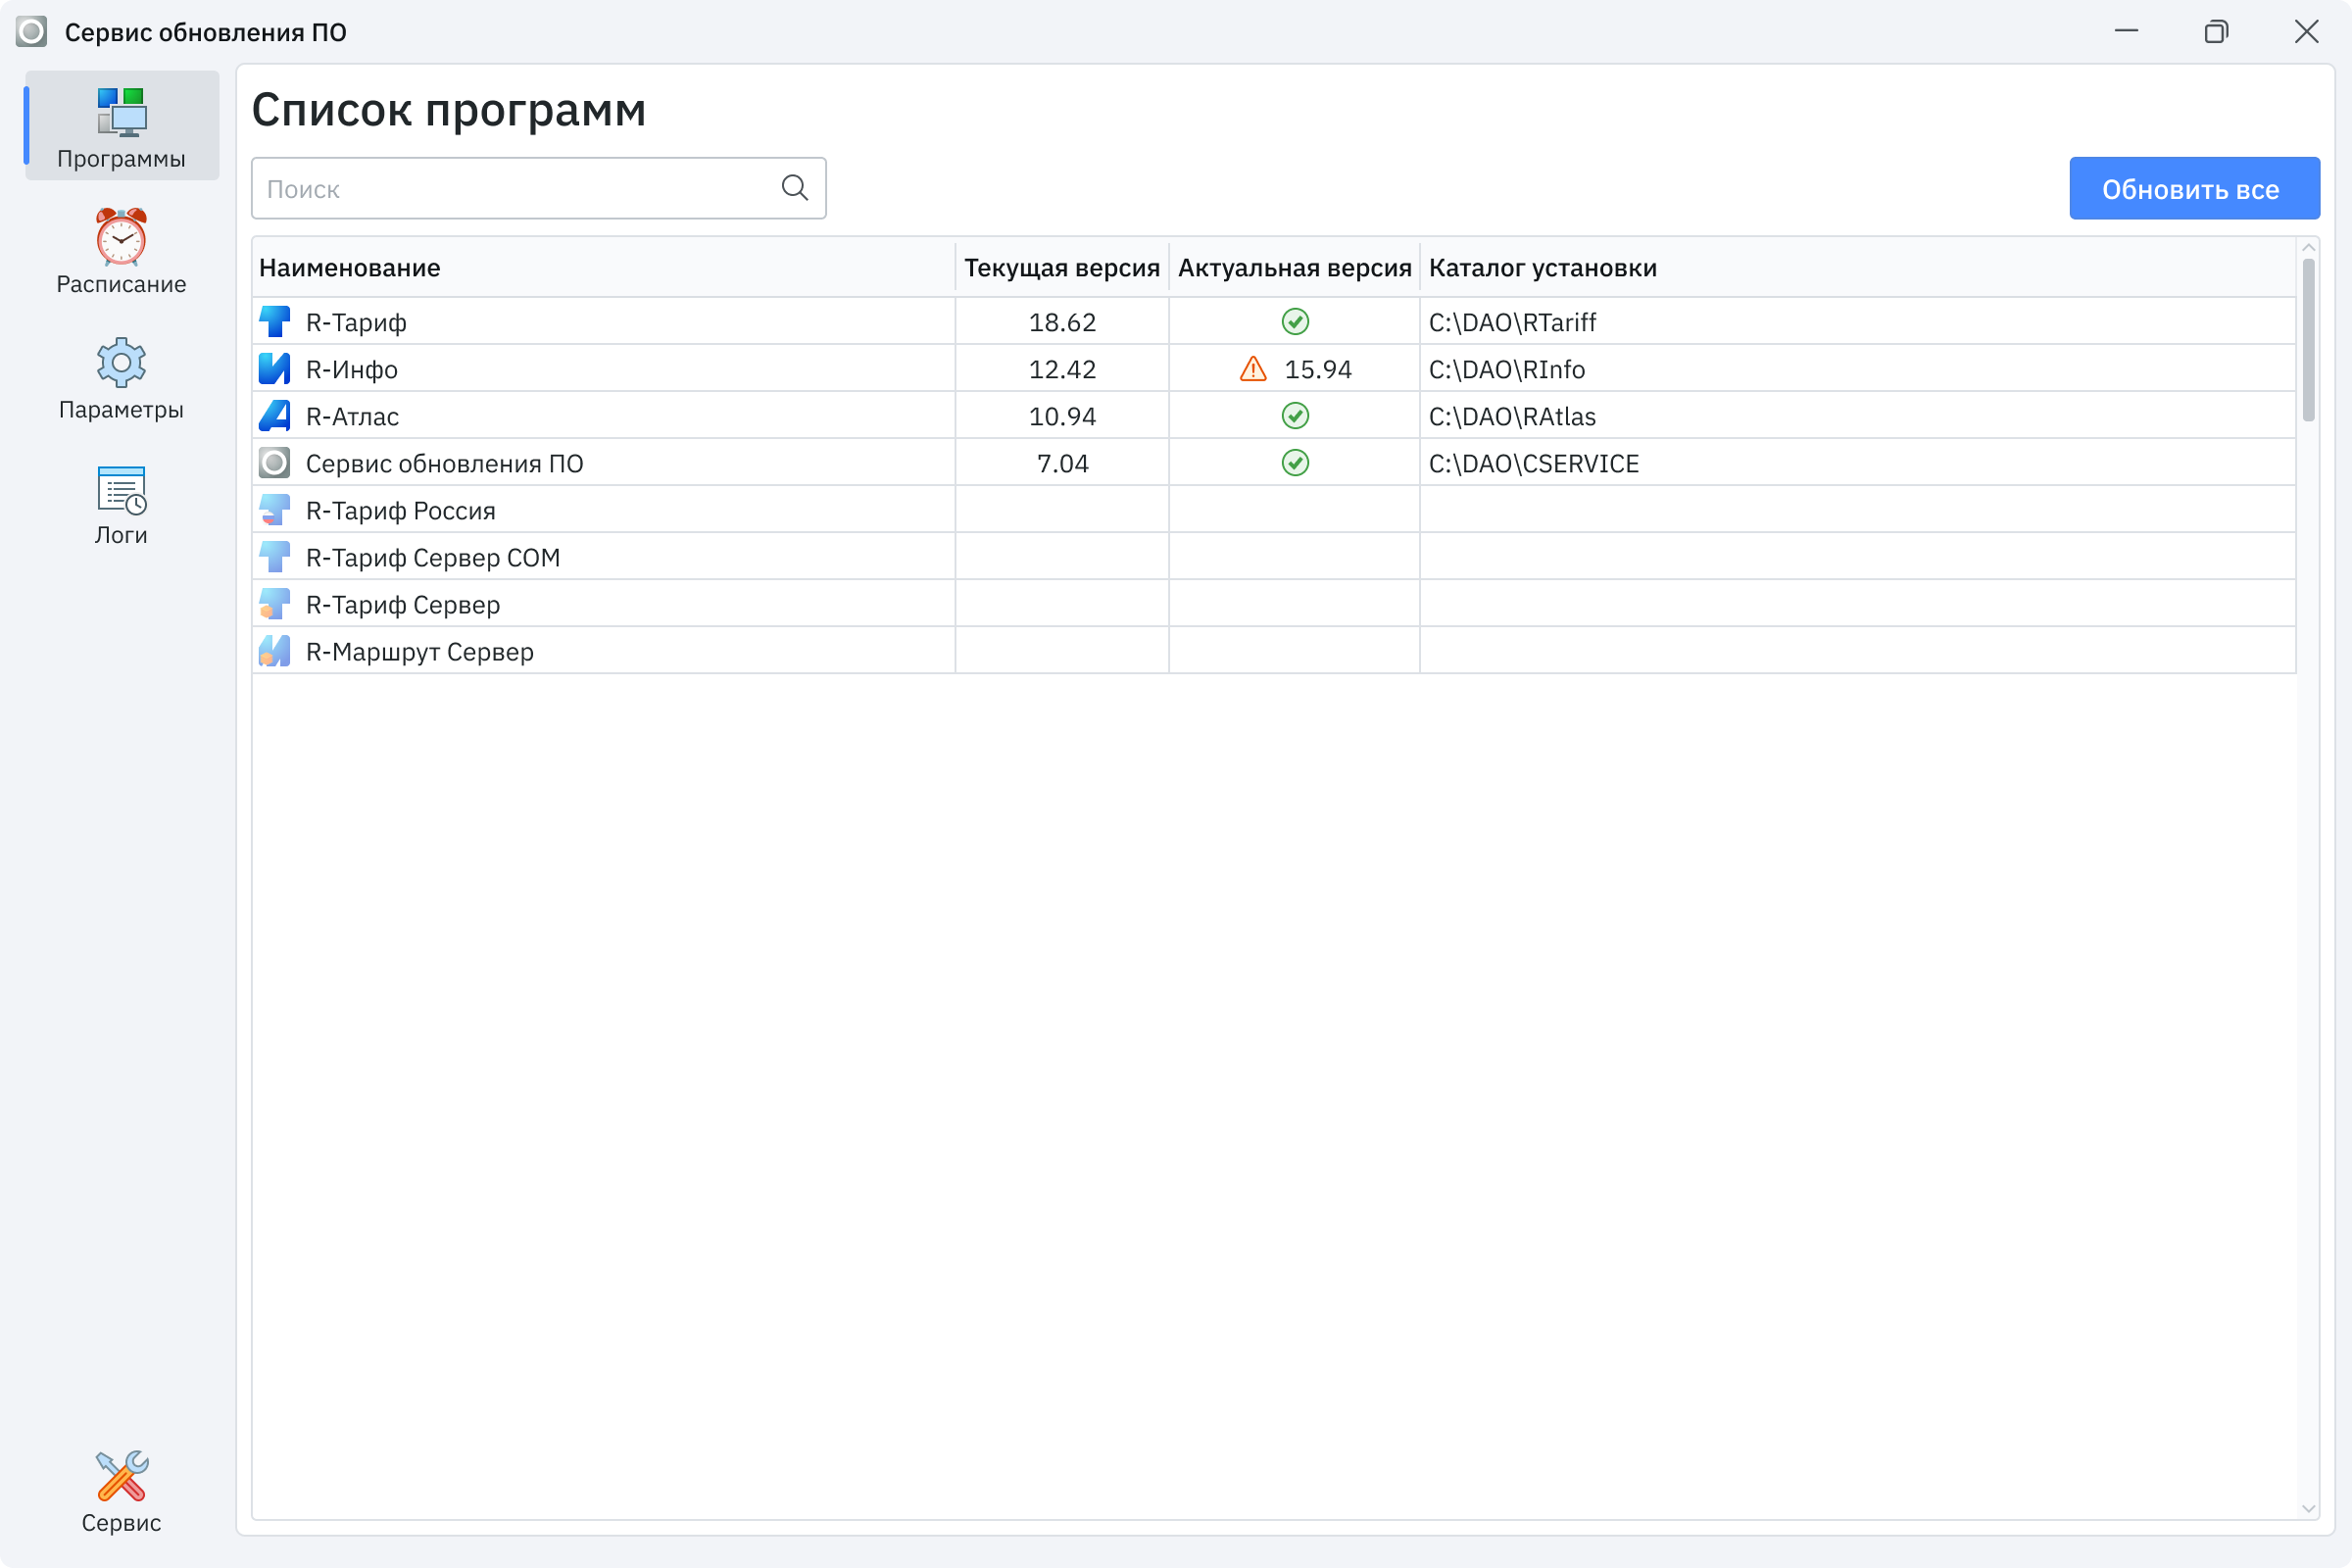Click current version 18.62

point(1062,323)
